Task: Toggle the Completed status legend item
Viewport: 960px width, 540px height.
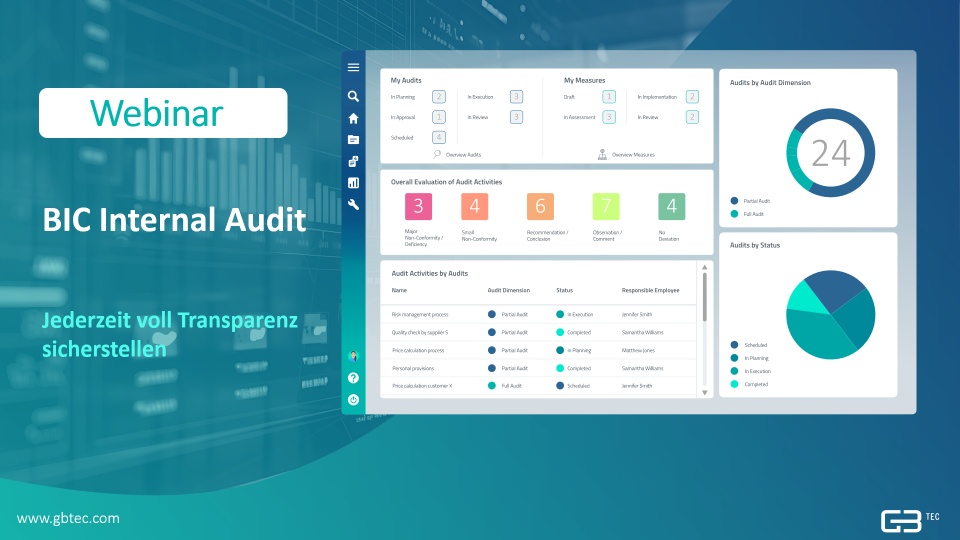Action: pyautogui.click(x=756, y=384)
